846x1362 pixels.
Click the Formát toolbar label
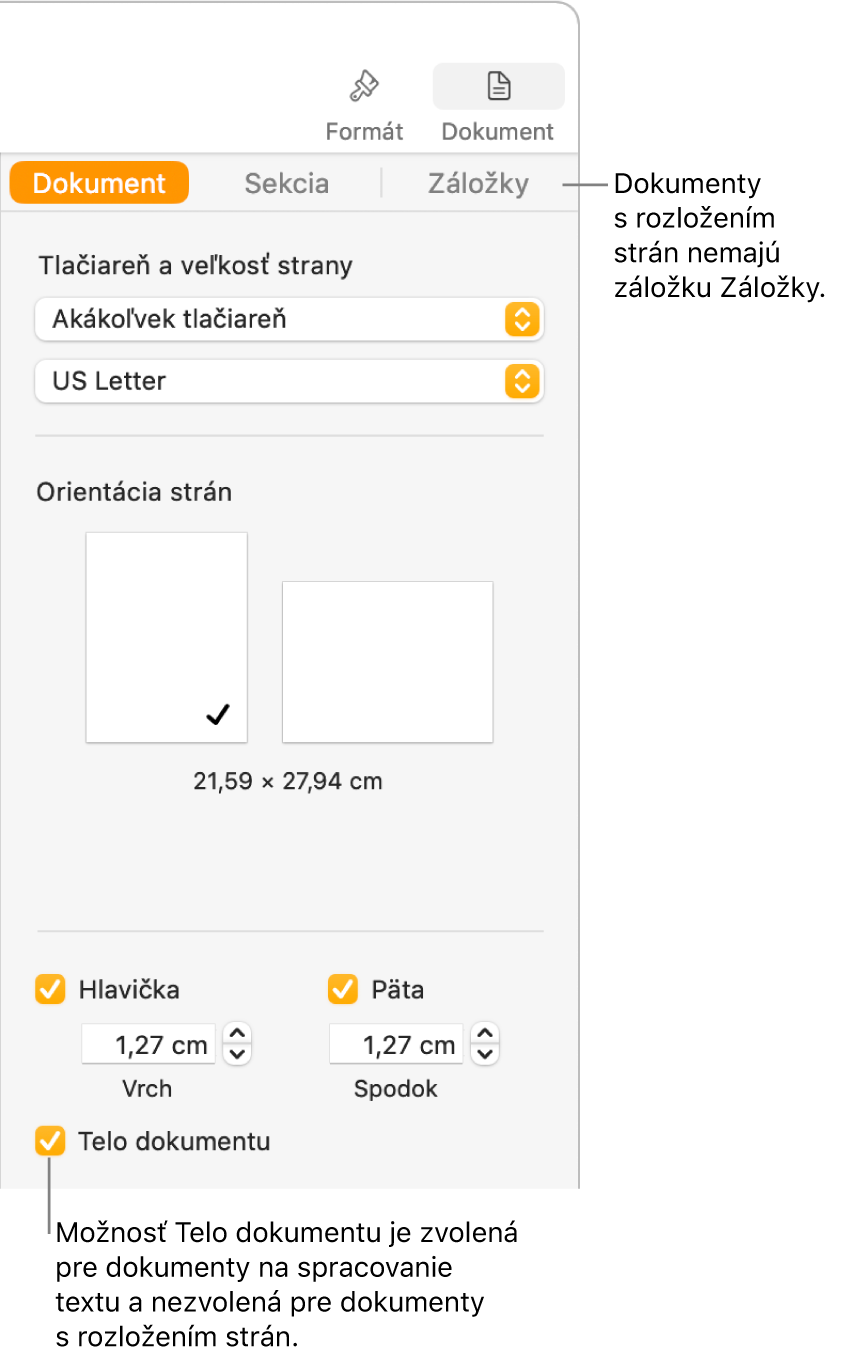click(364, 132)
